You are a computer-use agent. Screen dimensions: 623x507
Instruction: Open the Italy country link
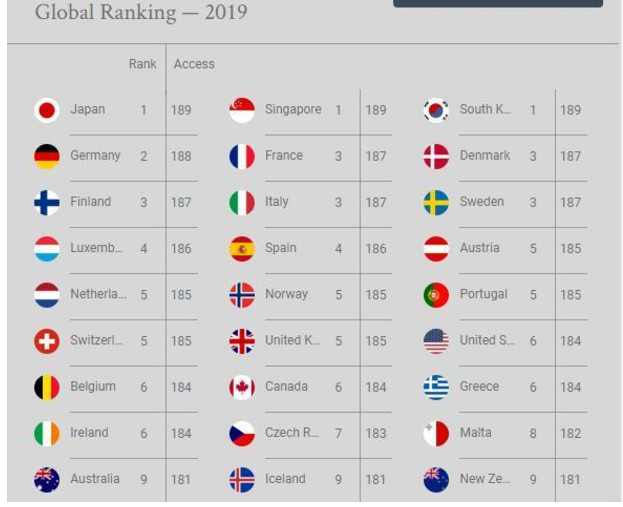[x=277, y=202]
